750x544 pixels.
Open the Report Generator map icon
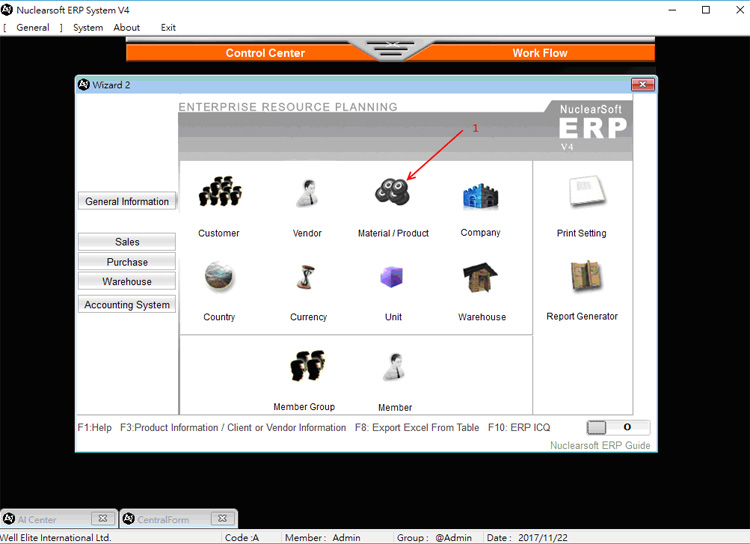[586, 276]
